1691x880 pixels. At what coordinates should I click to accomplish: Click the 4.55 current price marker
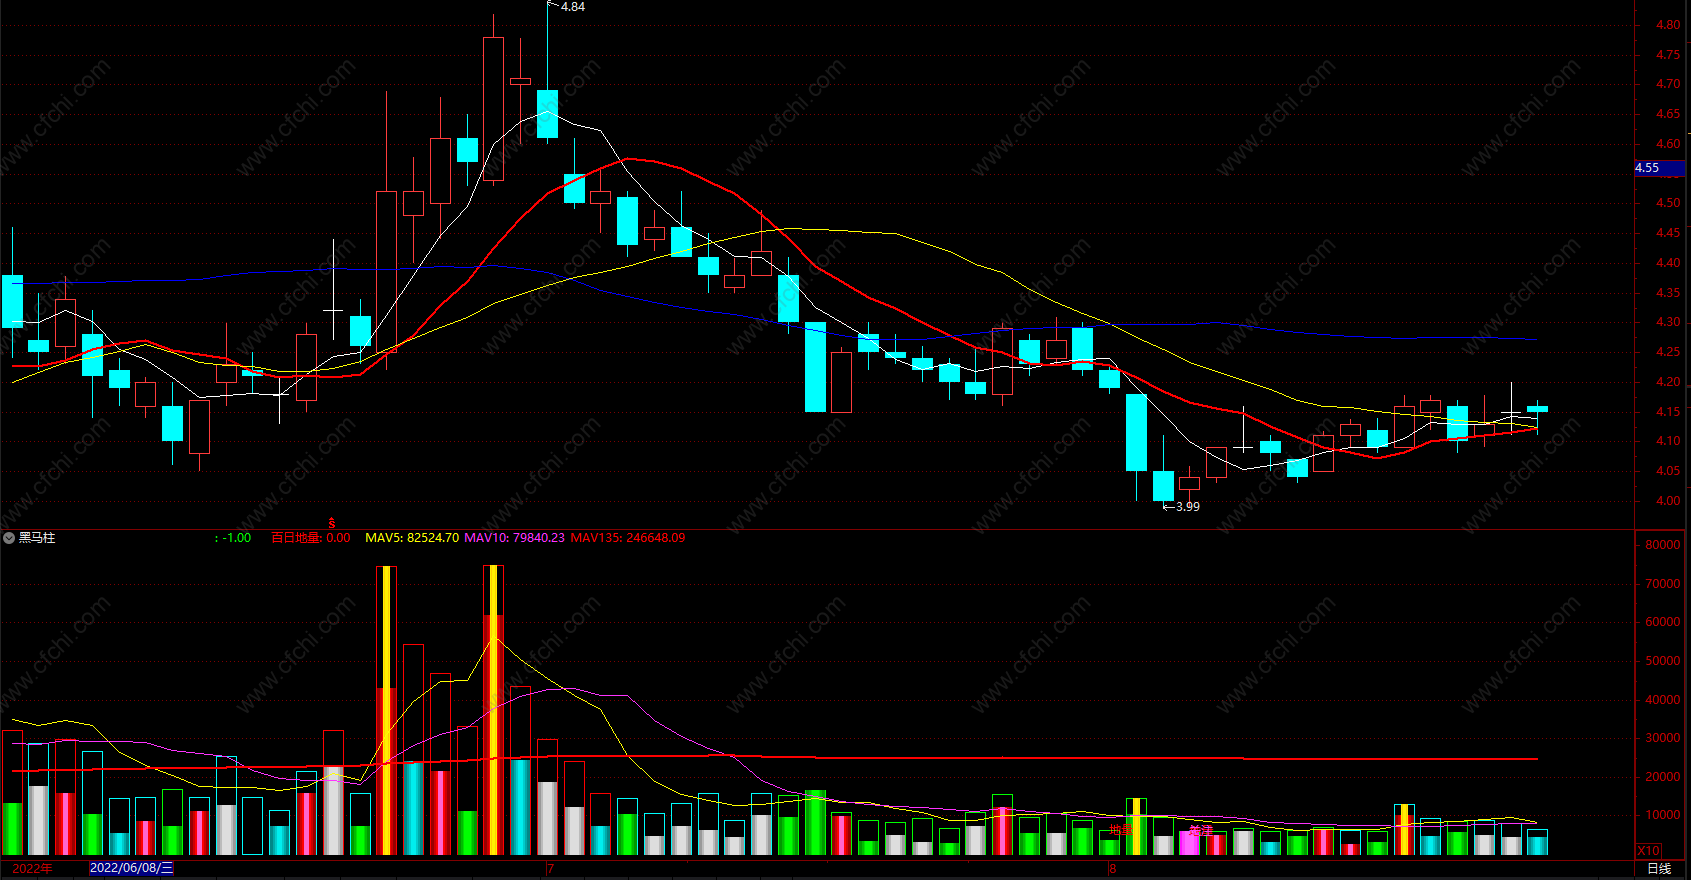click(1660, 168)
